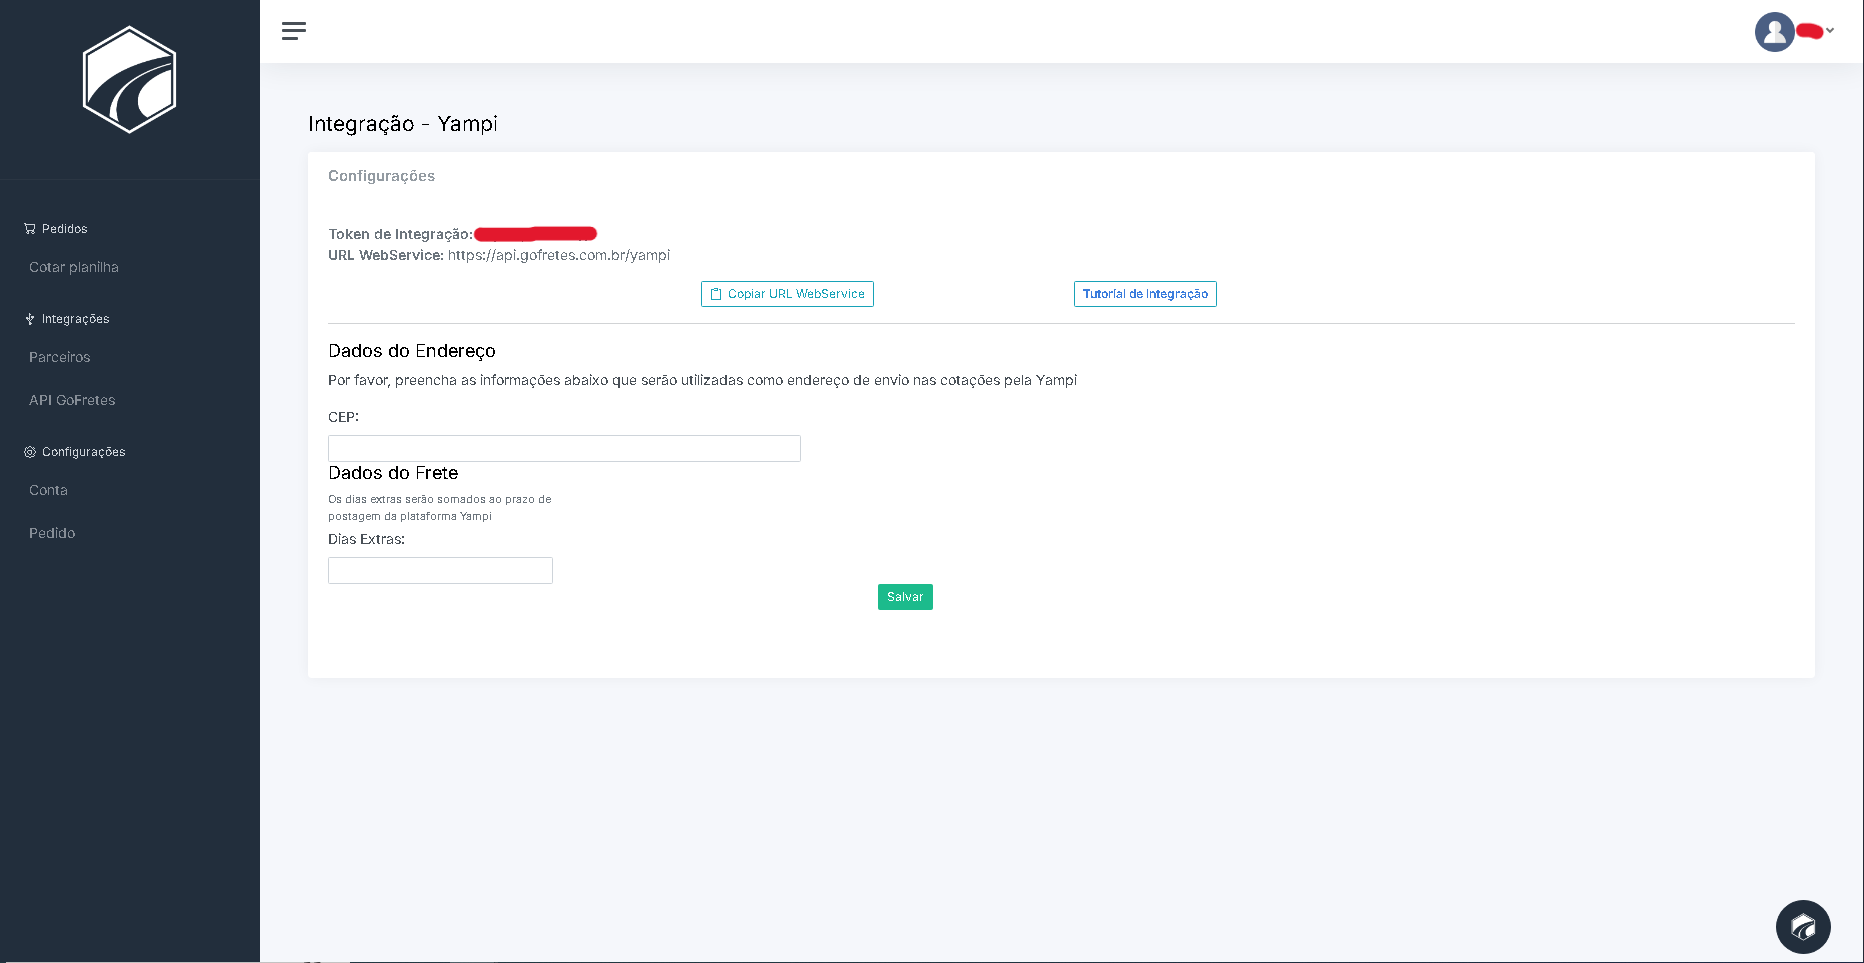Copy the URL WebService
The image size is (1864, 963).
(x=787, y=294)
